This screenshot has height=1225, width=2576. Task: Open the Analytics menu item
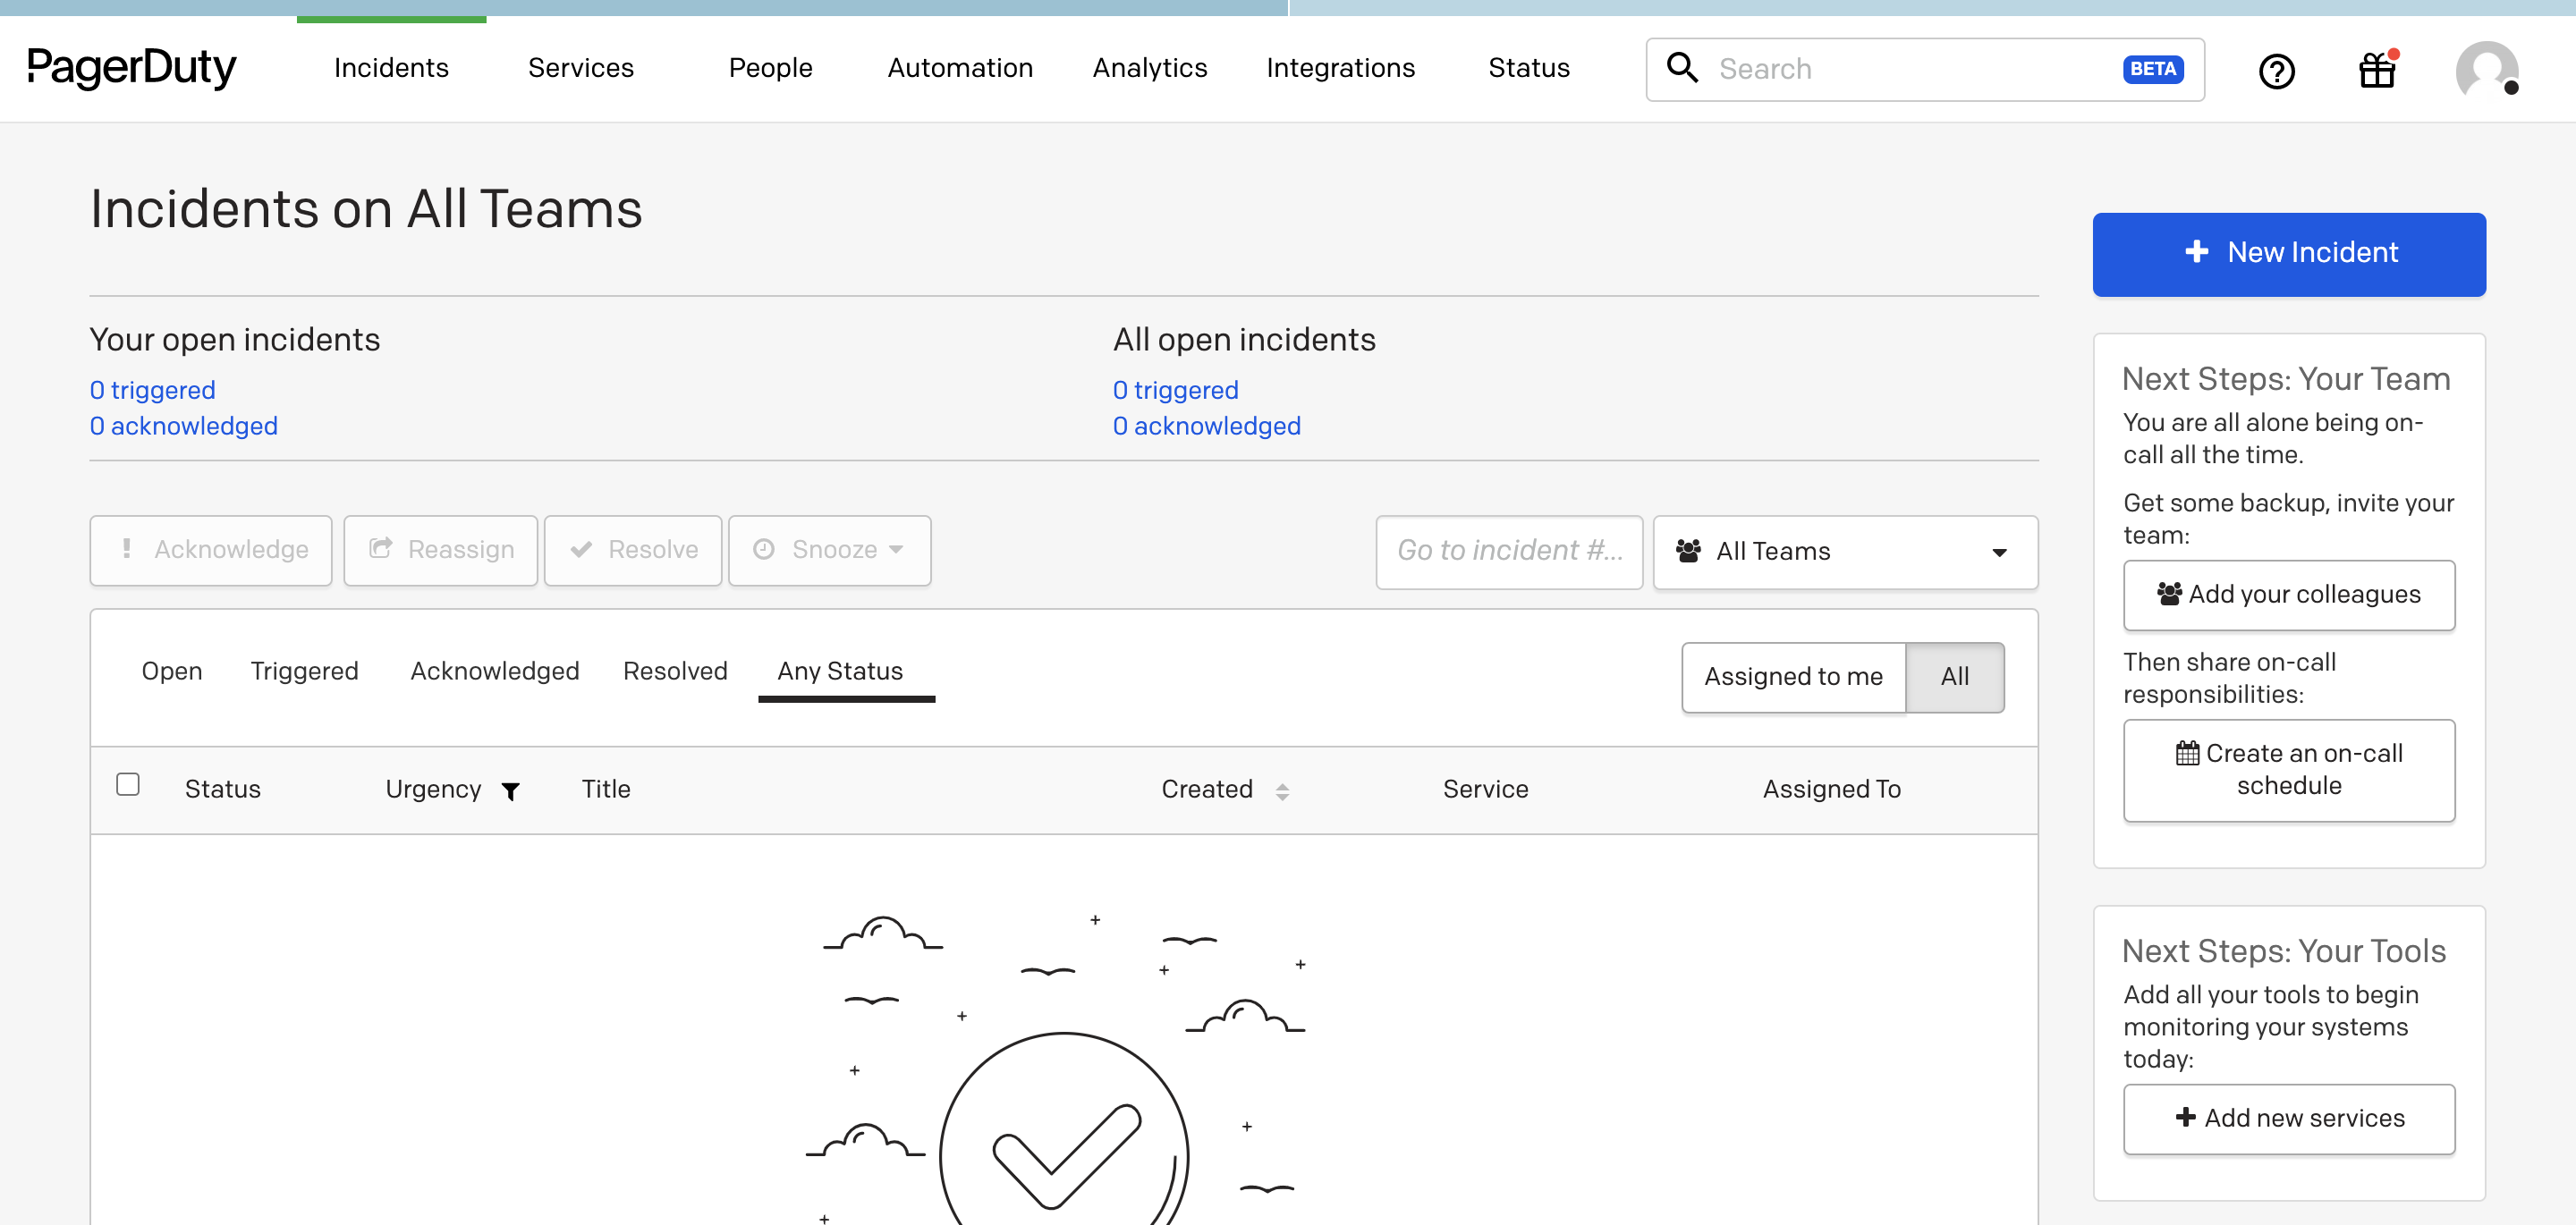click(1150, 68)
